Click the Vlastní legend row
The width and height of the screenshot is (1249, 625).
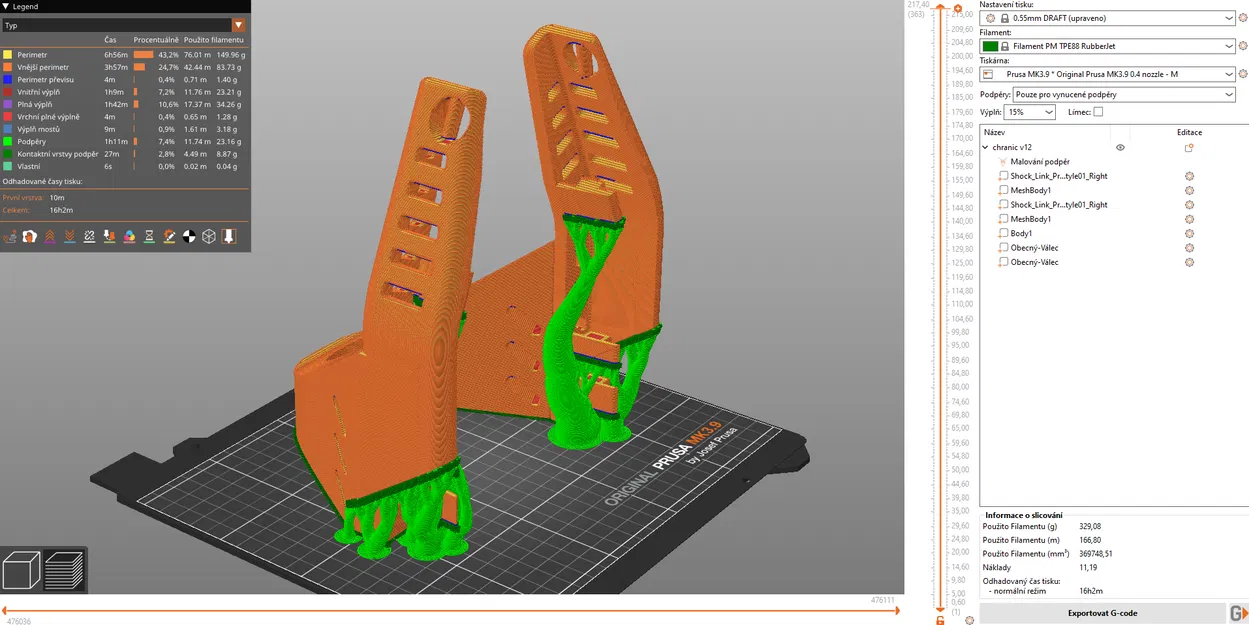(x=125, y=166)
